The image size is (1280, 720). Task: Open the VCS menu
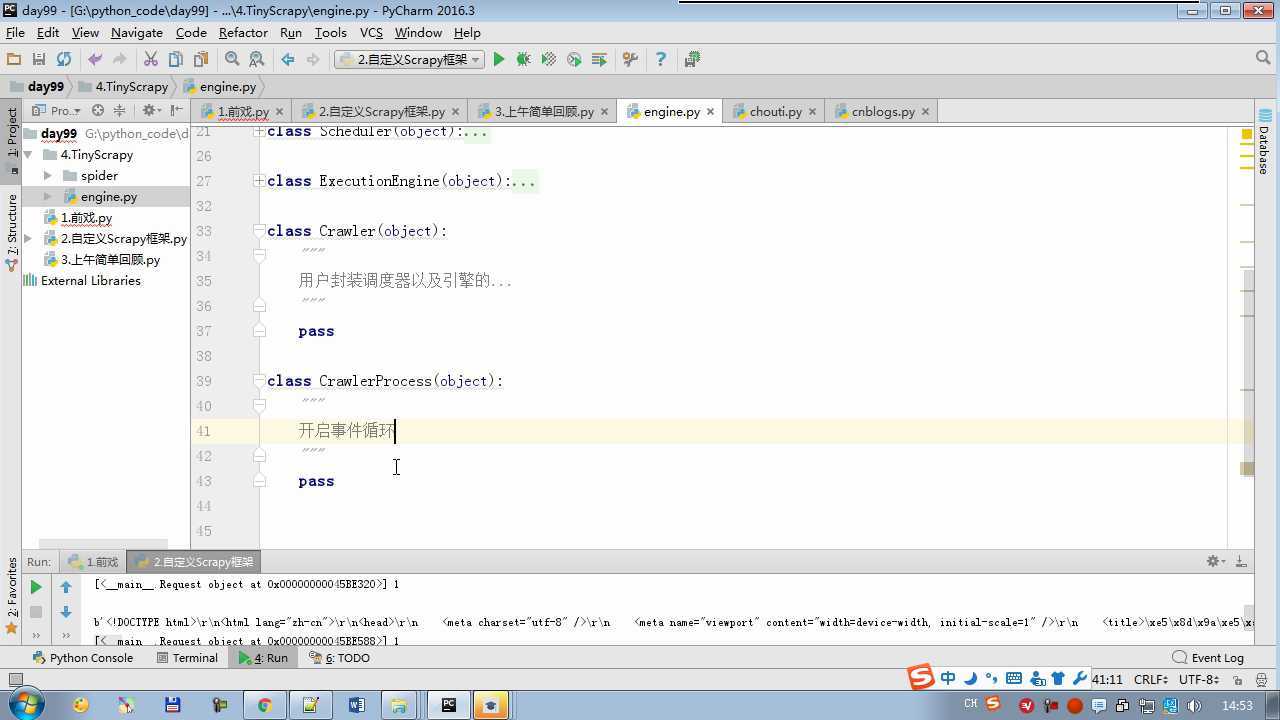(371, 33)
